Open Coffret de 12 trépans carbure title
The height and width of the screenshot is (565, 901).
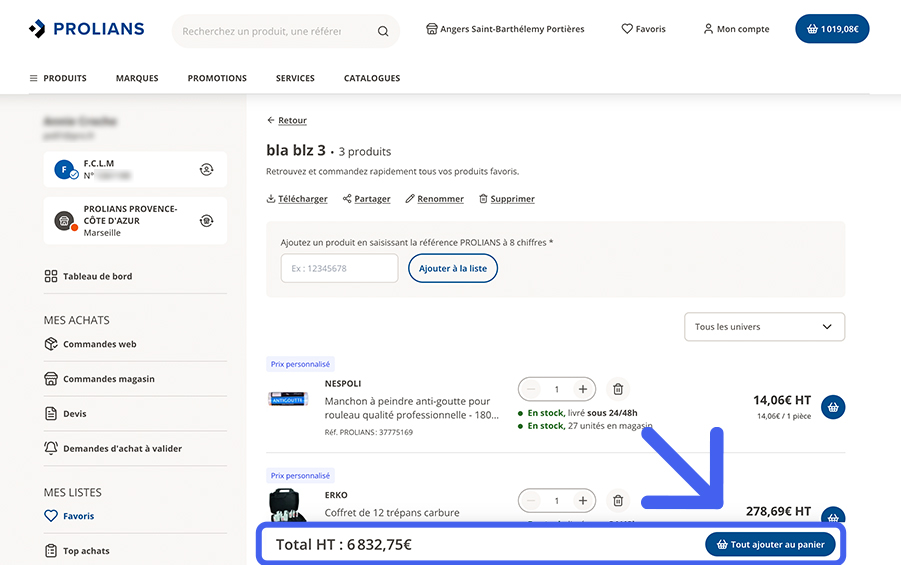(x=392, y=513)
